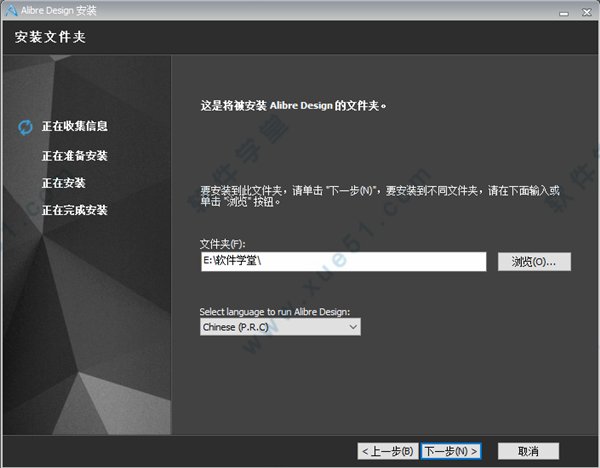Screen dimensions: 600x468
Task: Click the Alibre Design logo icon in title bar
Action: (x=11, y=10)
